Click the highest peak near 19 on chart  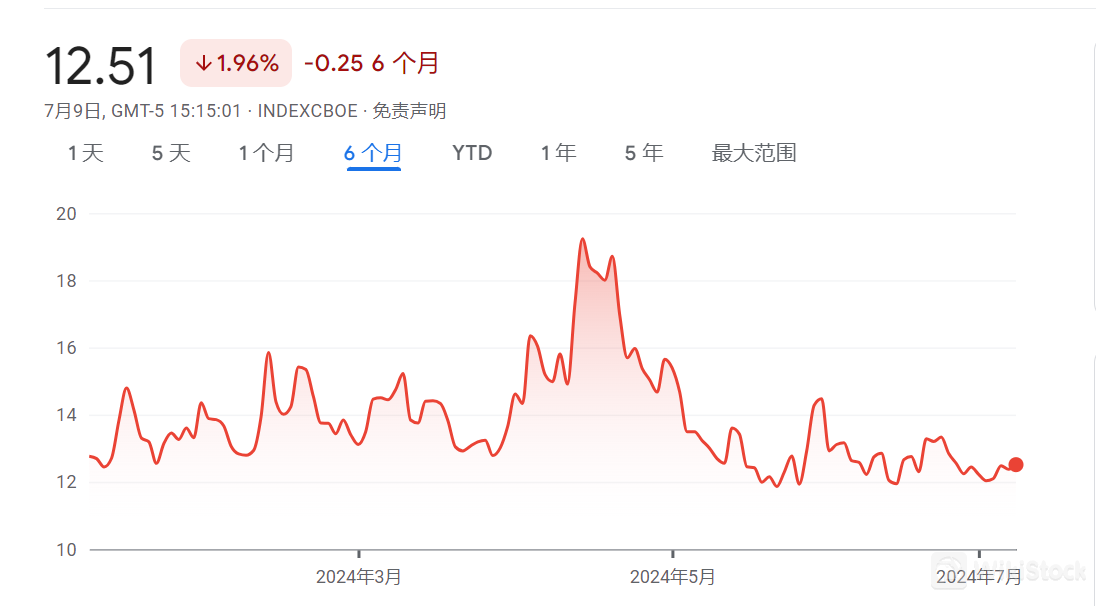coord(582,240)
